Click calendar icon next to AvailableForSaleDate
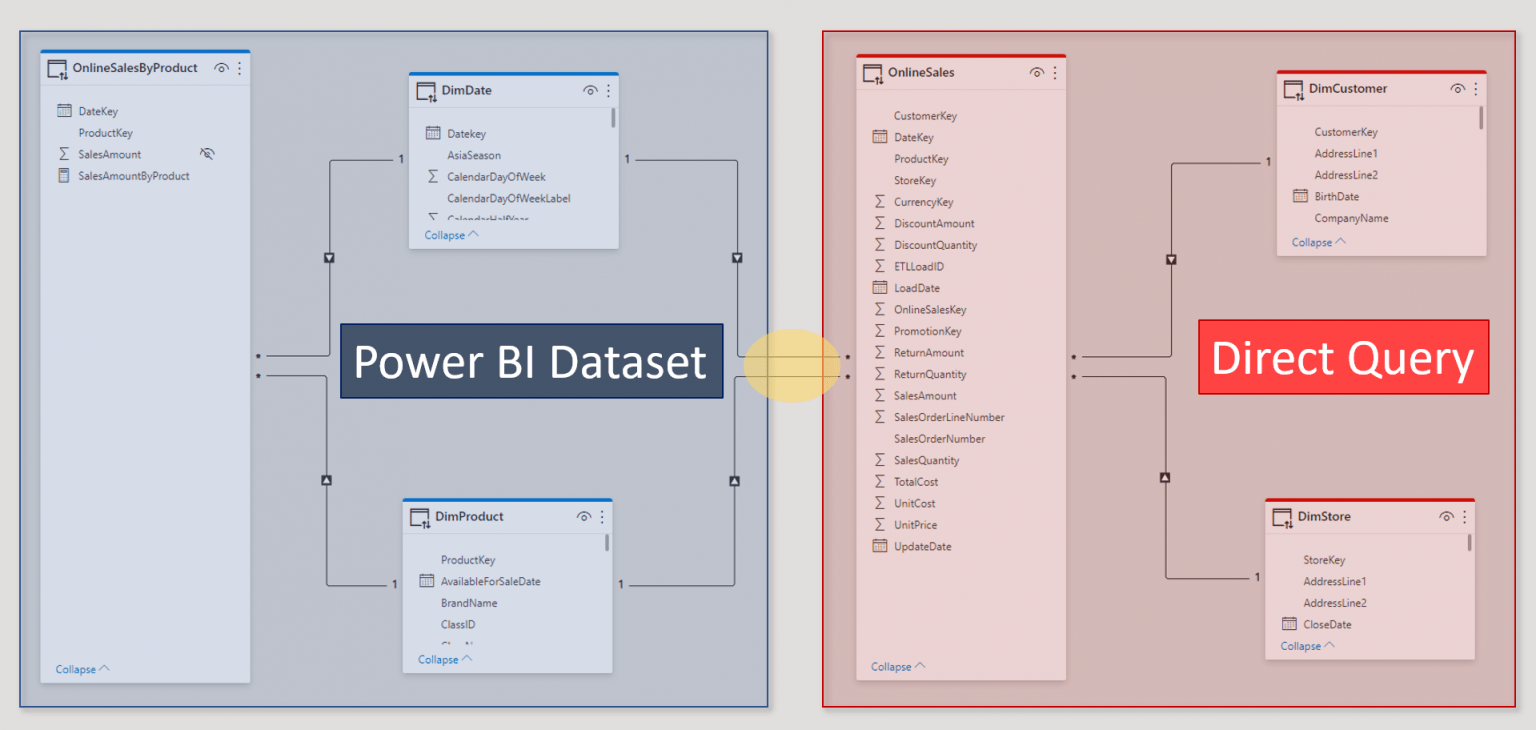The width and height of the screenshot is (1536, 730). pos(427,581)
